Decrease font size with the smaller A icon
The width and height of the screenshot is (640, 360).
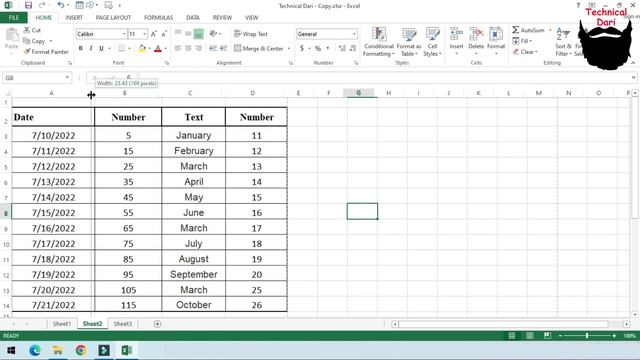tap(164, 34)
